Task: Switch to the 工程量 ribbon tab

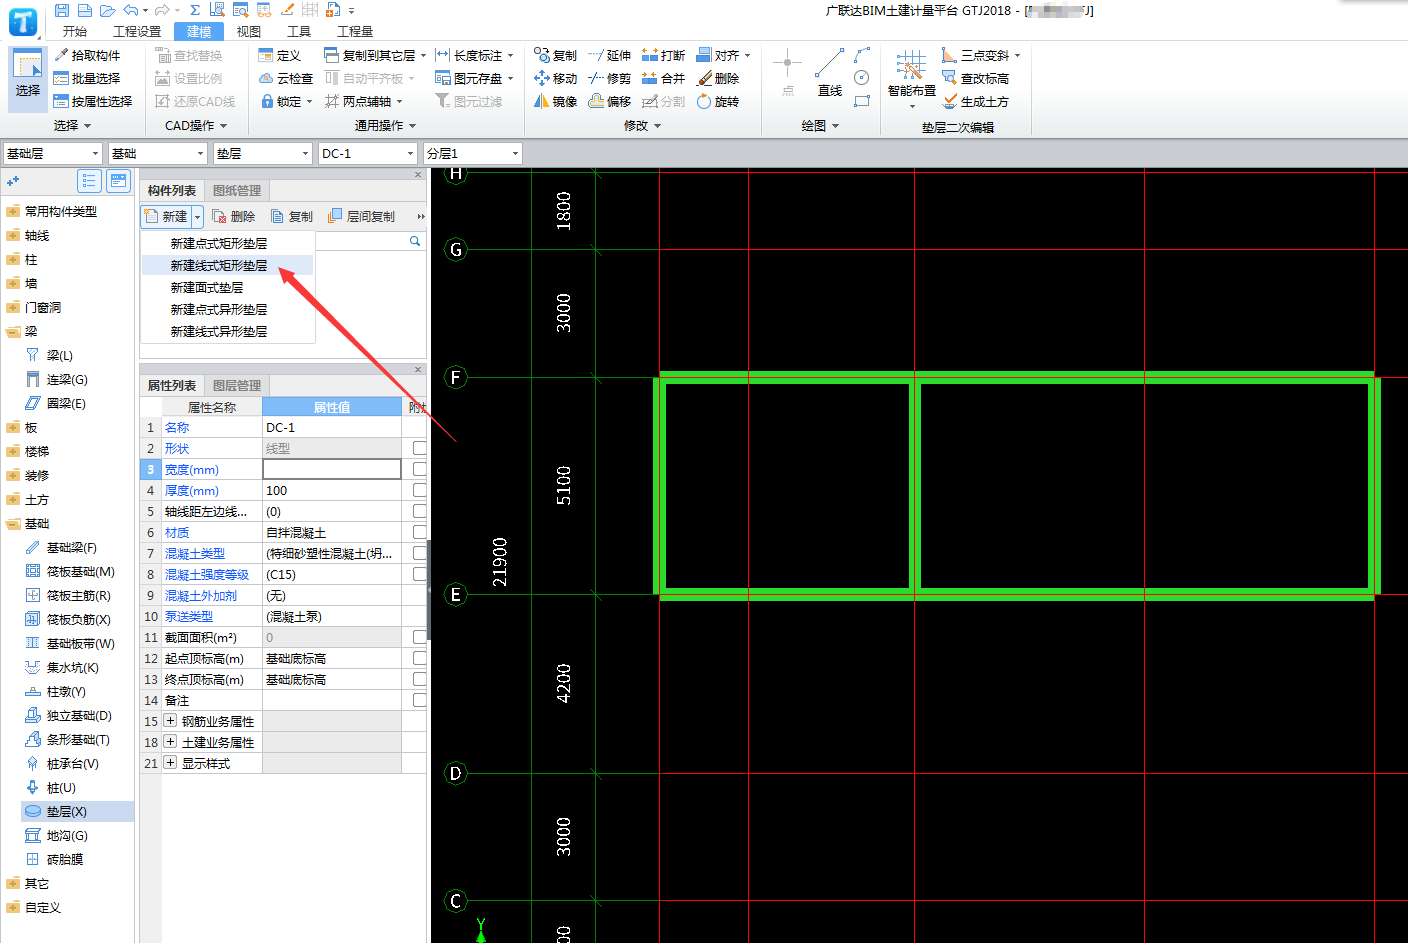Action: click(355, 31)
